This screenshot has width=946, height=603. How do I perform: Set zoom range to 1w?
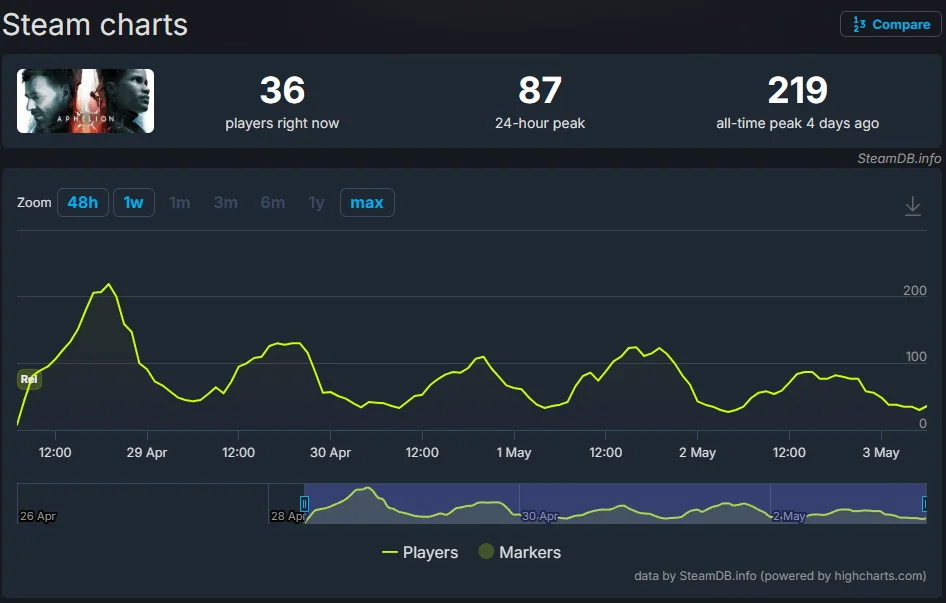(x=133, y=202)
